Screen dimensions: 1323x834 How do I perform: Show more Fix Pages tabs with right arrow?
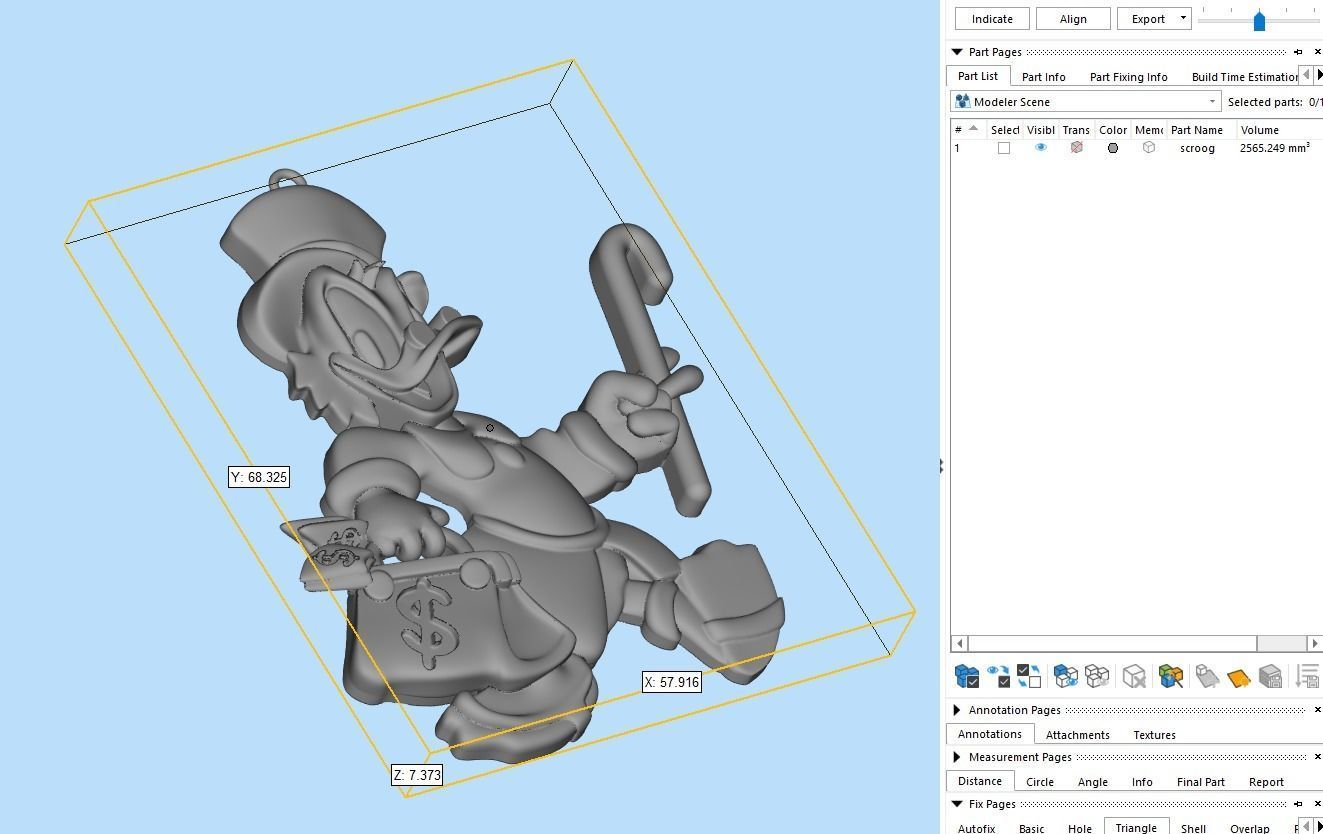(x=1318, y=826)
